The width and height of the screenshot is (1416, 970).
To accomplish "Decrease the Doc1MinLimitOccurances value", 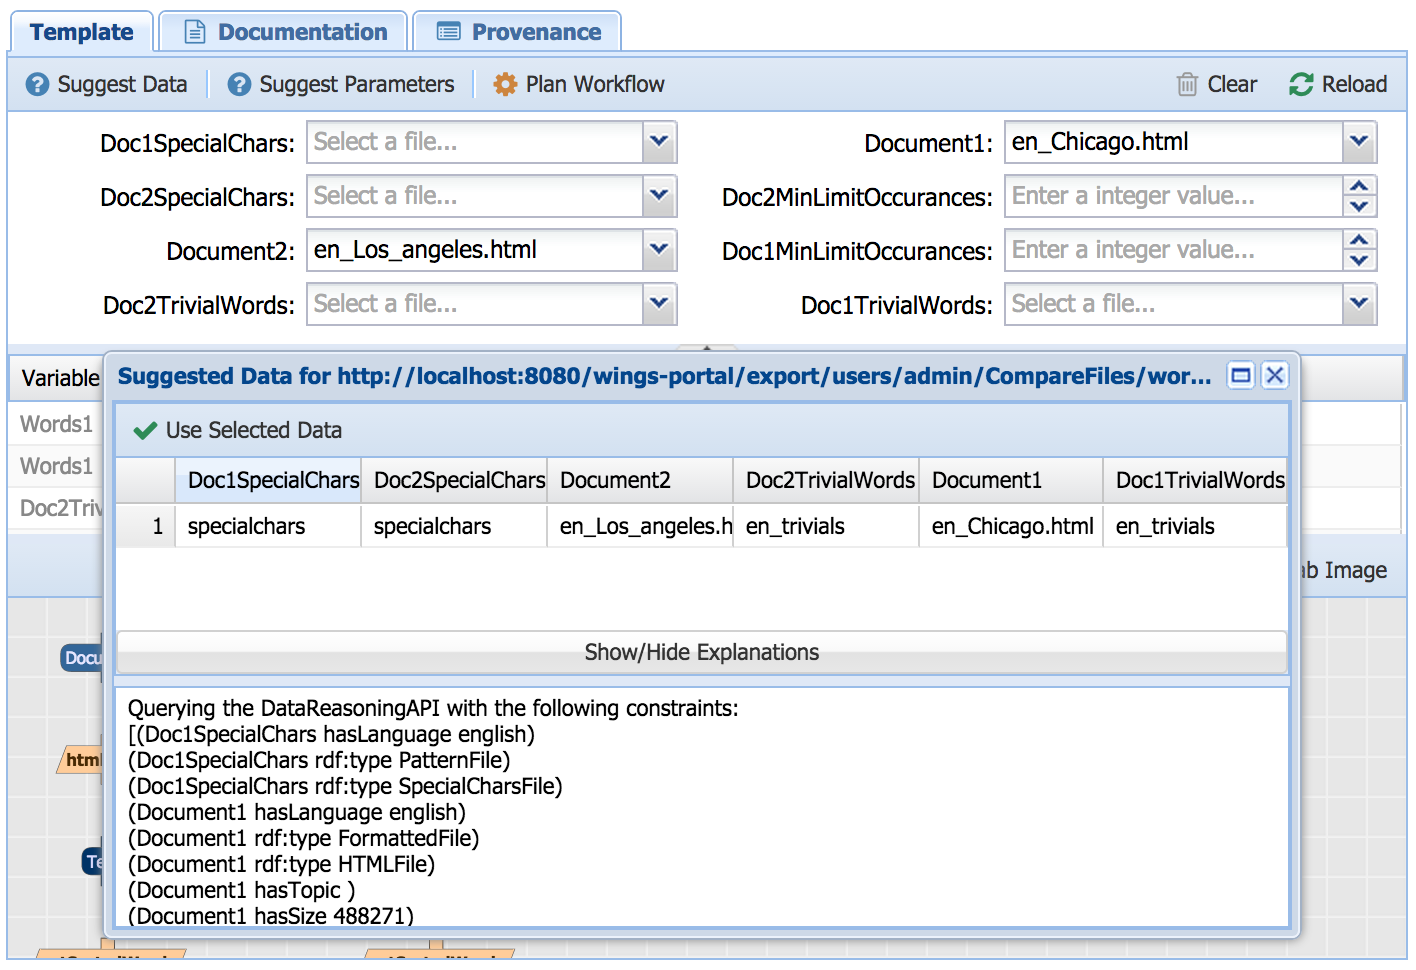I will click(1359, 260).
